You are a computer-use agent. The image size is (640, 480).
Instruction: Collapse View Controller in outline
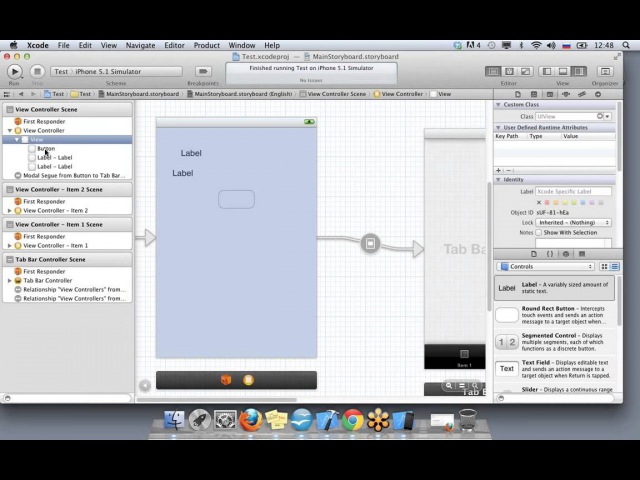(x=10, y=131)
